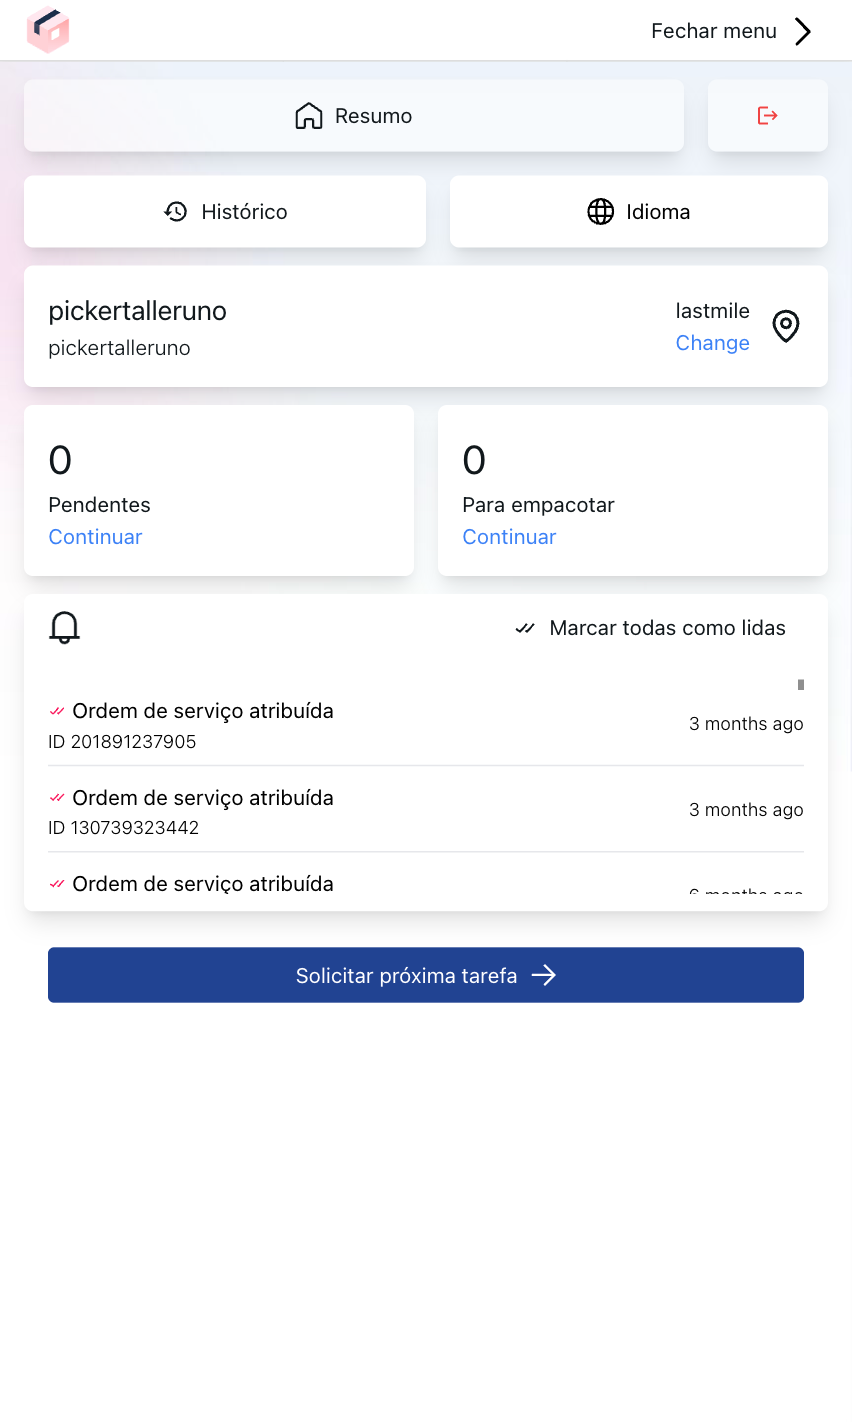
Task: Switch to the Resumo tab
Action: tap(354, 115)
